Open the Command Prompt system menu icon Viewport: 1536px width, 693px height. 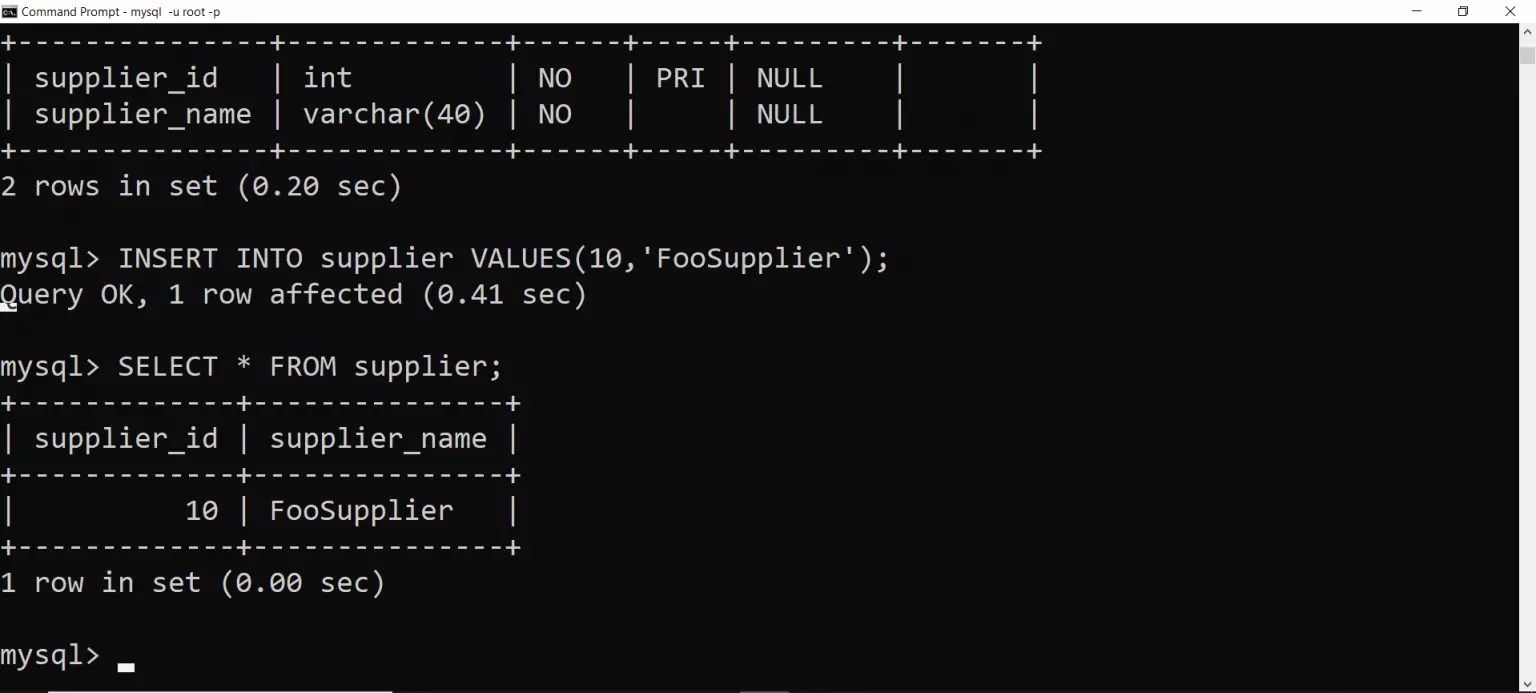pos(10,11)
